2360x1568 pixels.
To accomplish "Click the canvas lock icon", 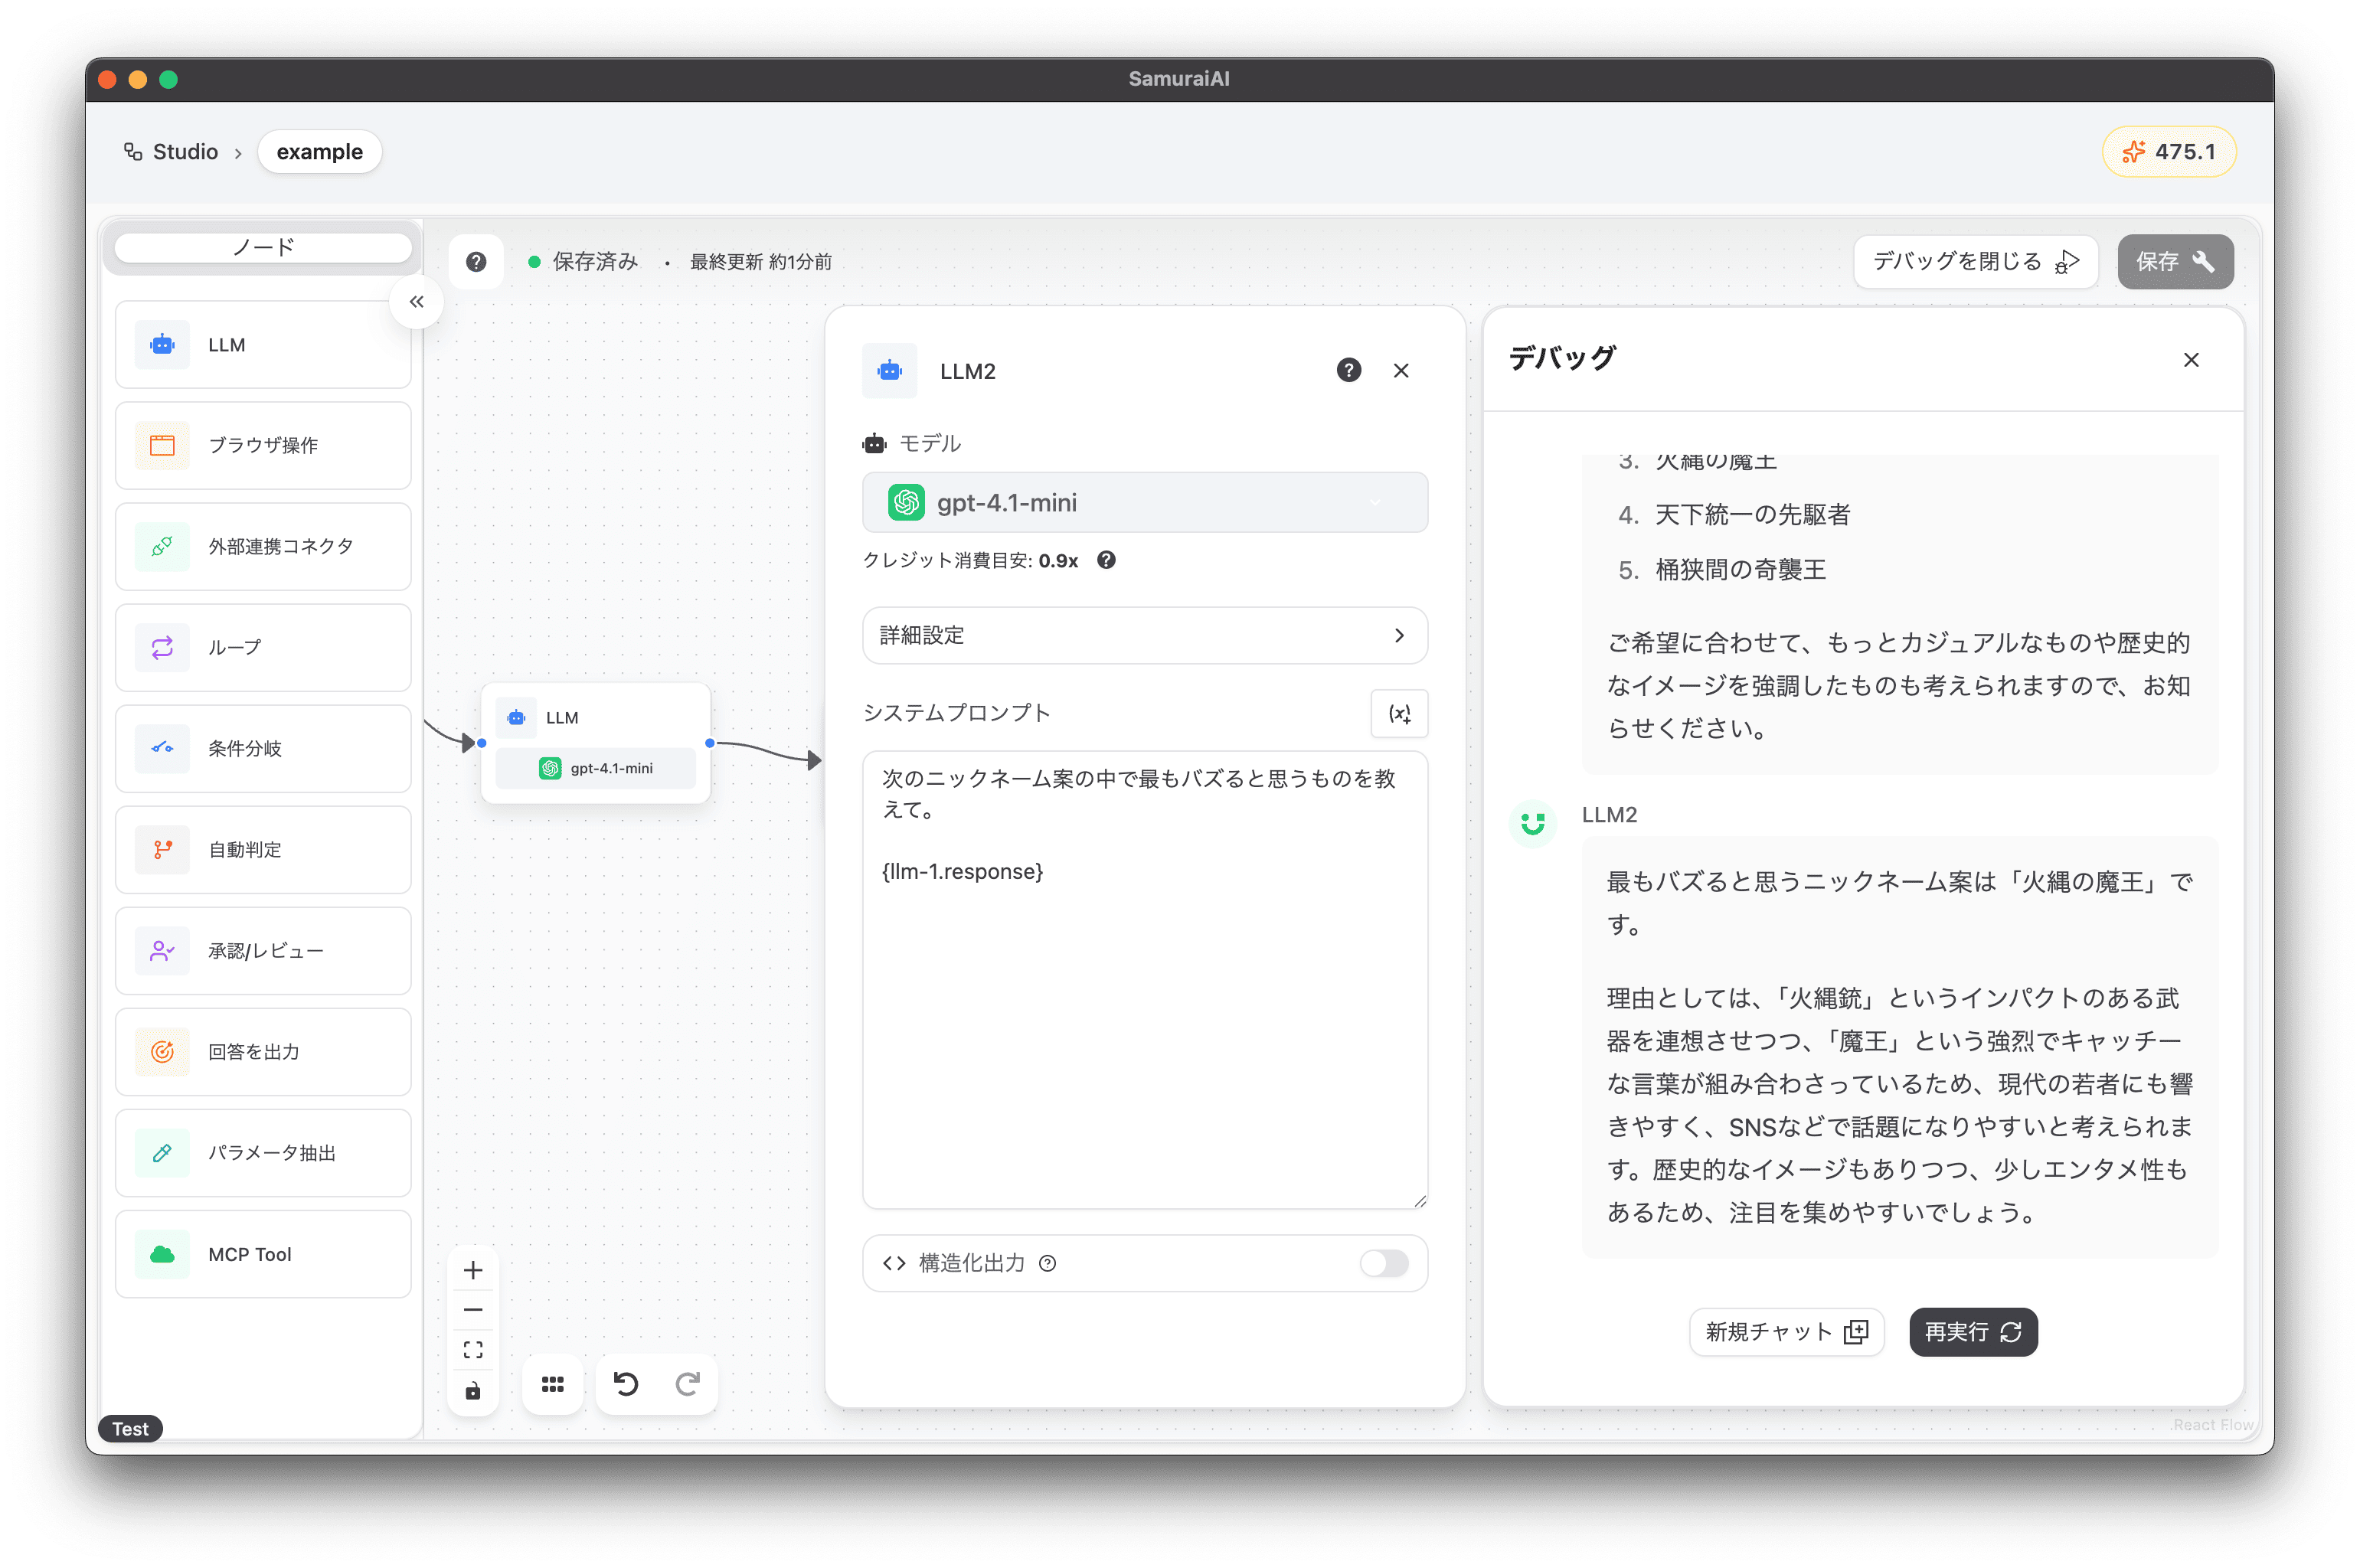I will click(473, 1391).
